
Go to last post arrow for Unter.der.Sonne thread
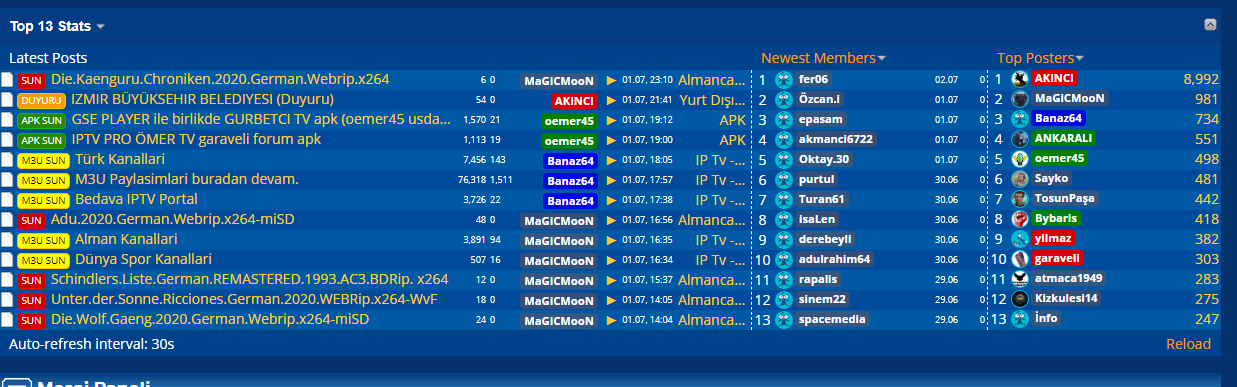point(611,300)
